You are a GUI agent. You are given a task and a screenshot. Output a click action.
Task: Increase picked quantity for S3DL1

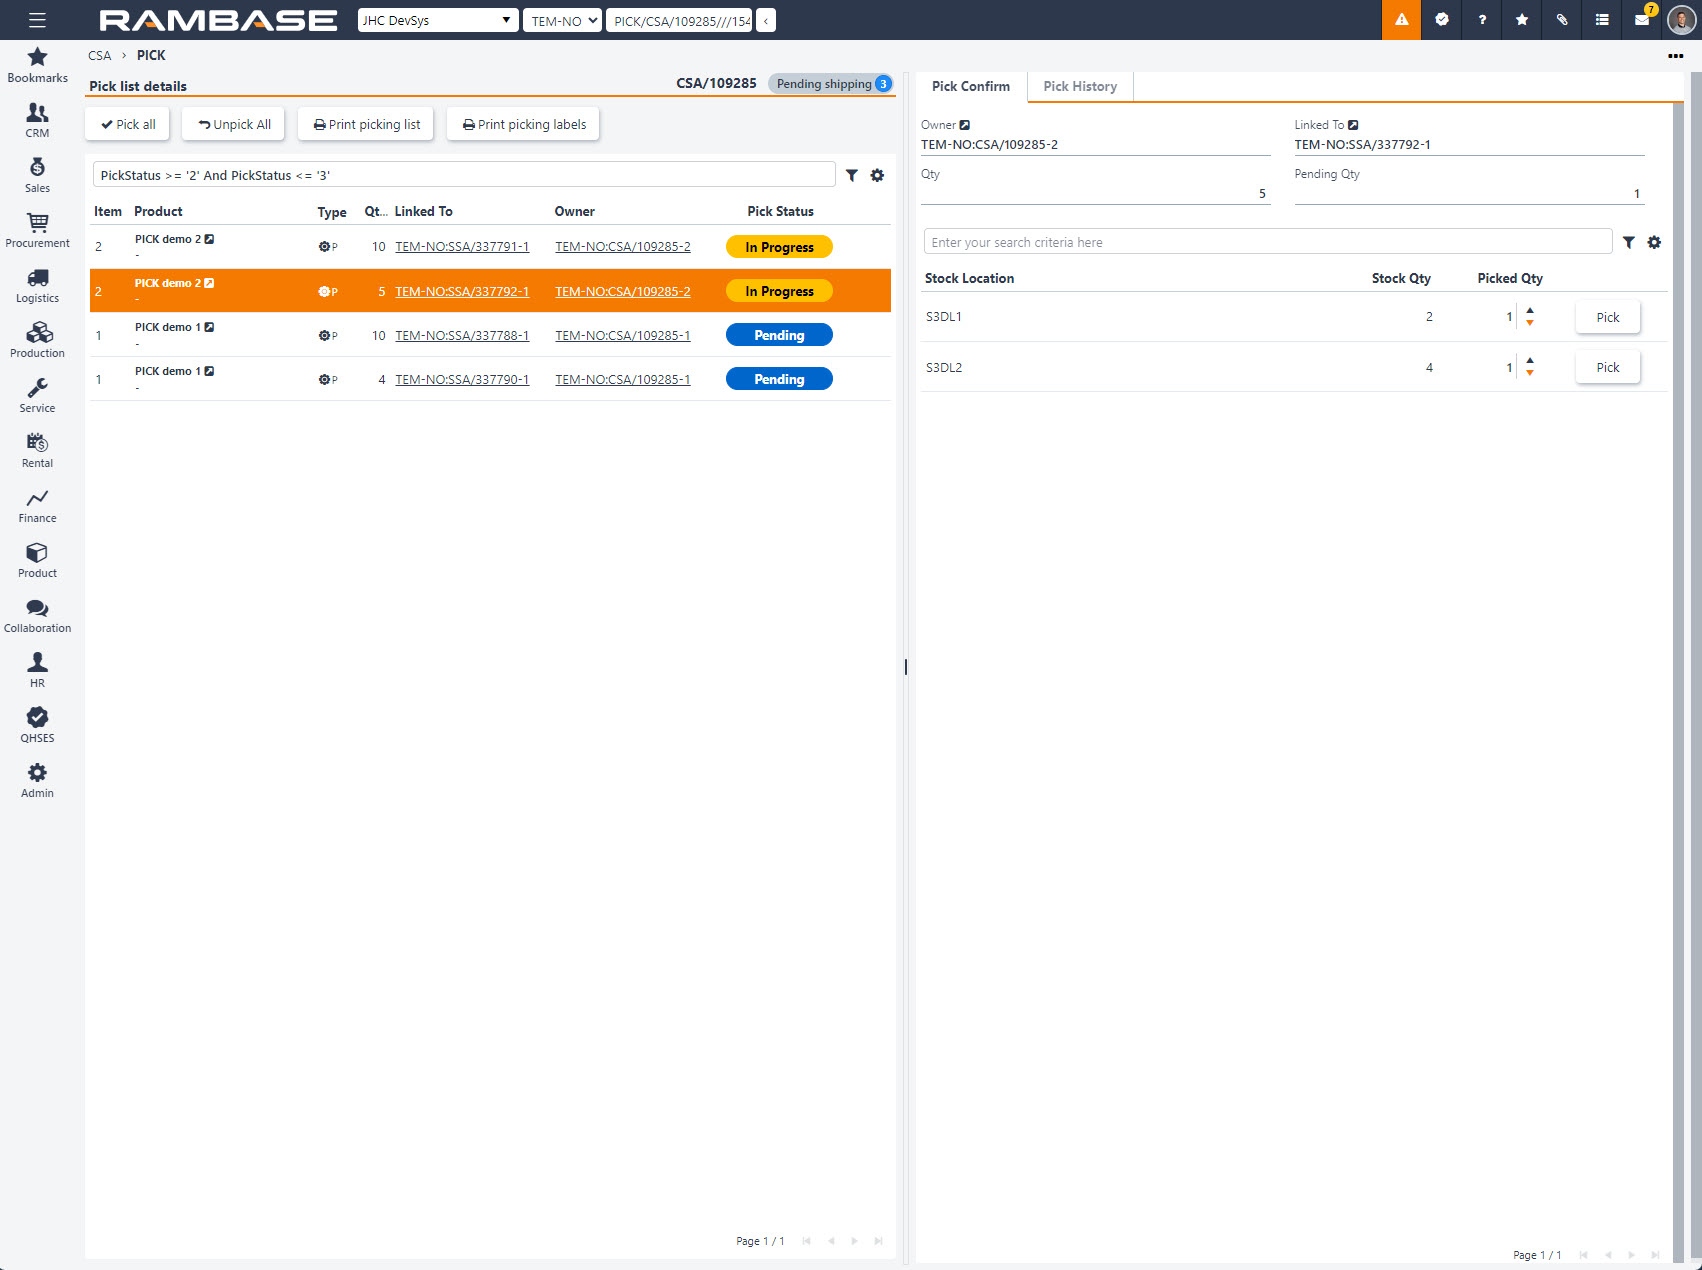1530,310
